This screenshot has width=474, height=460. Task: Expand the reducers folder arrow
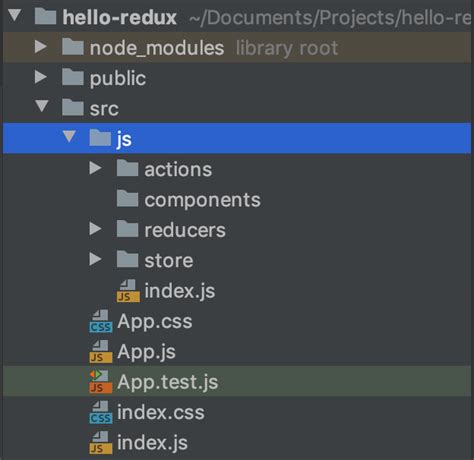pyautogui.click(x=96, y=229)
